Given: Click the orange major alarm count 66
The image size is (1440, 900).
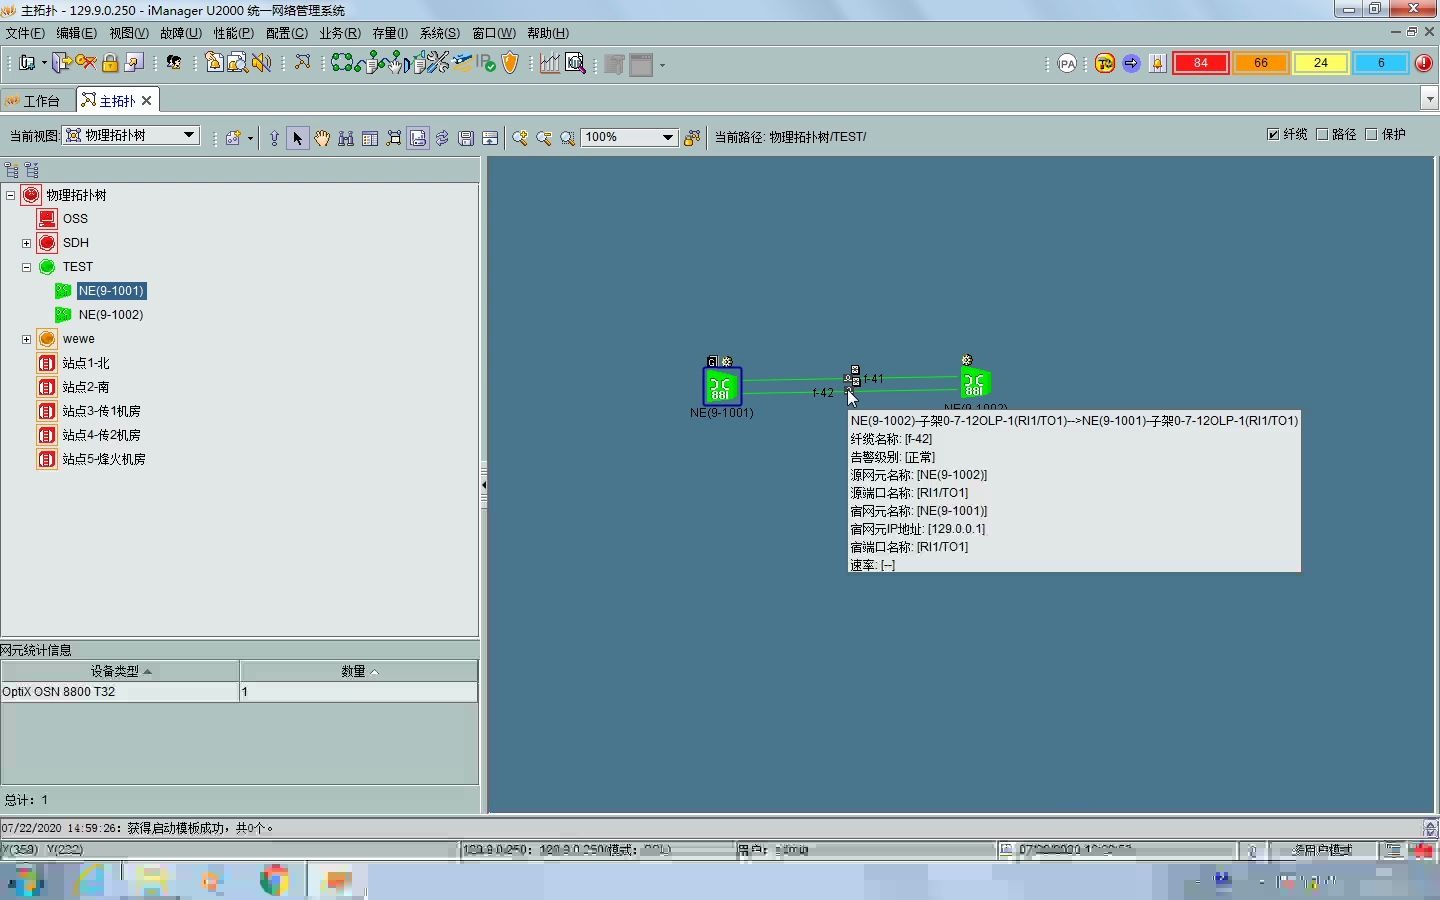Looking at the screenshot, I should 1261,63.
